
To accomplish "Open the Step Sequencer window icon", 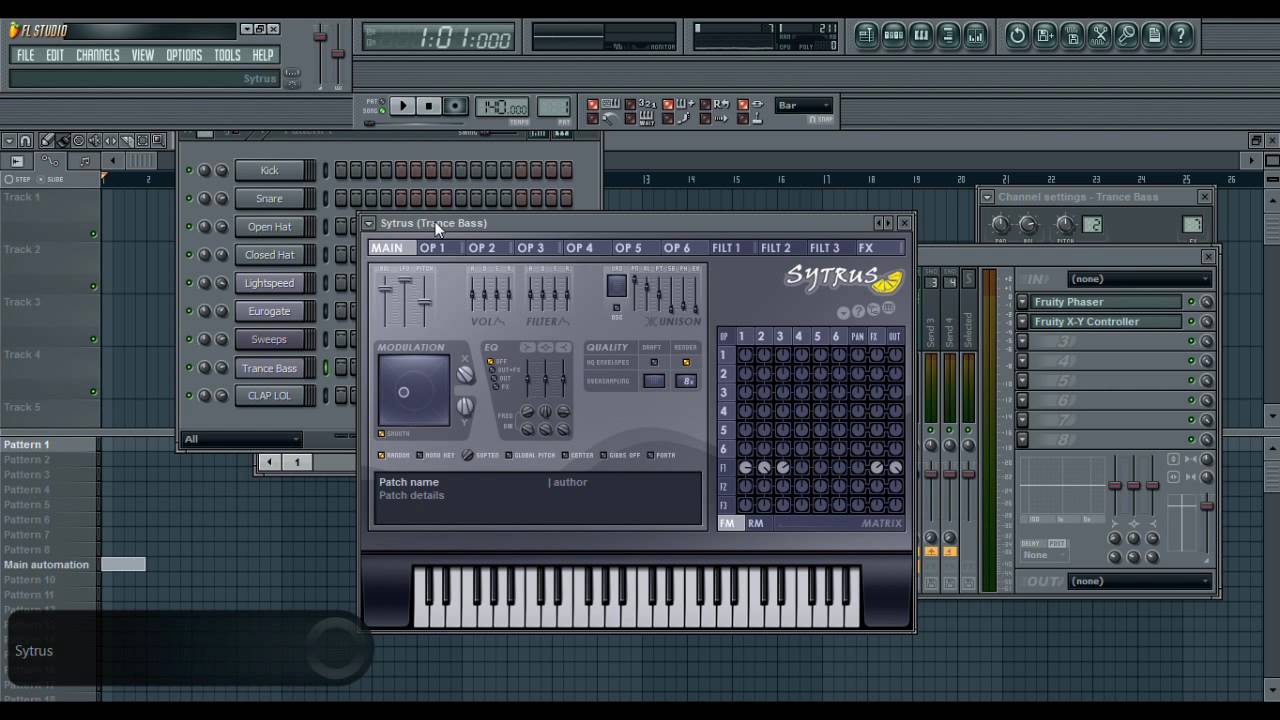I will (x=894, y=36).
